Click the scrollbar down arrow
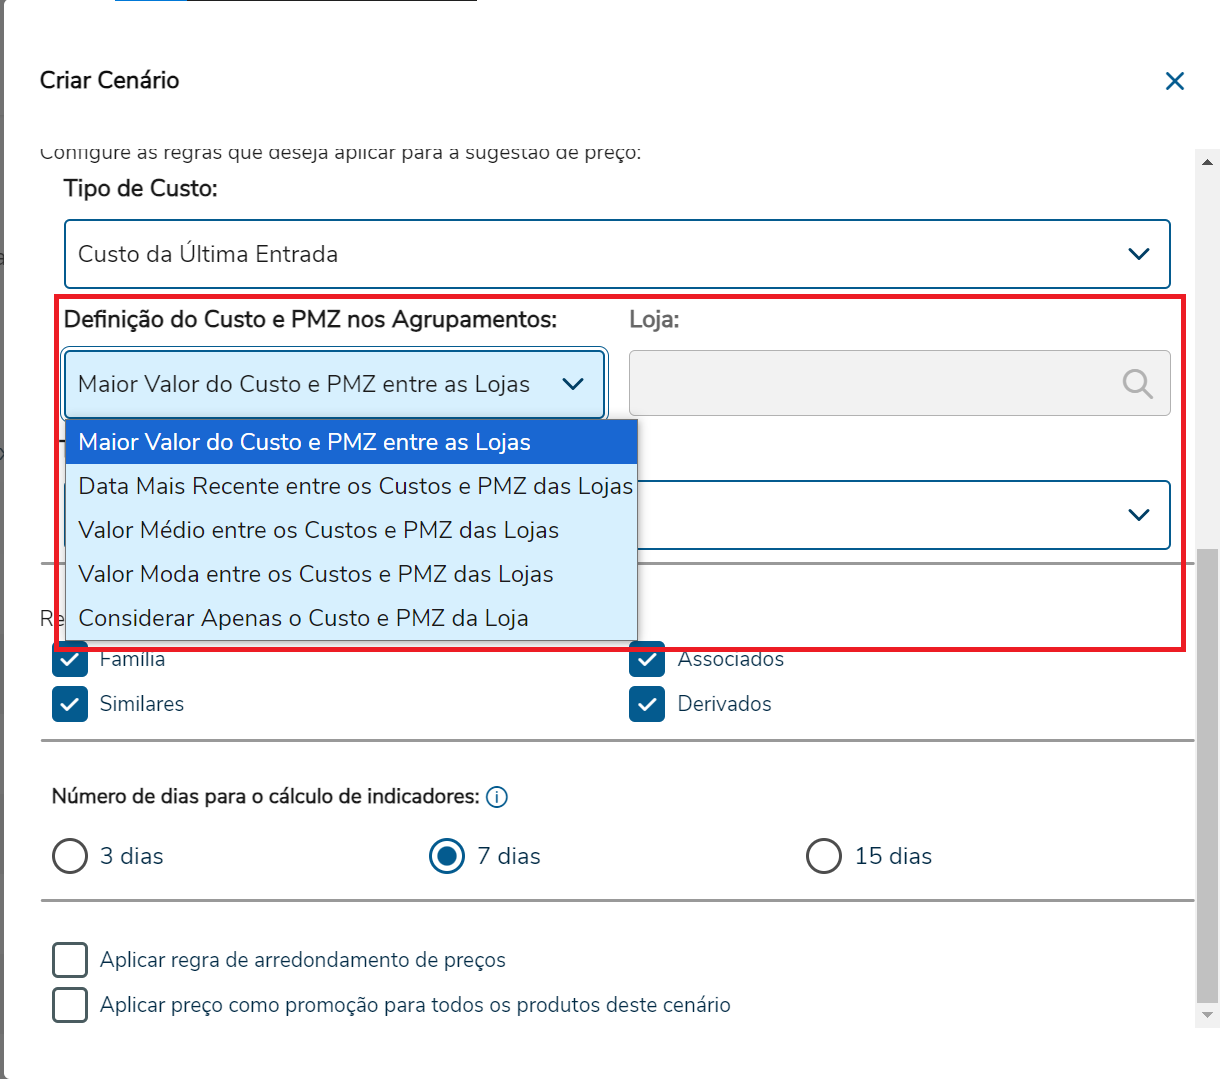This screenshot has width=1228, height=1081. pyautogui.click(x=1207, y=1015)
